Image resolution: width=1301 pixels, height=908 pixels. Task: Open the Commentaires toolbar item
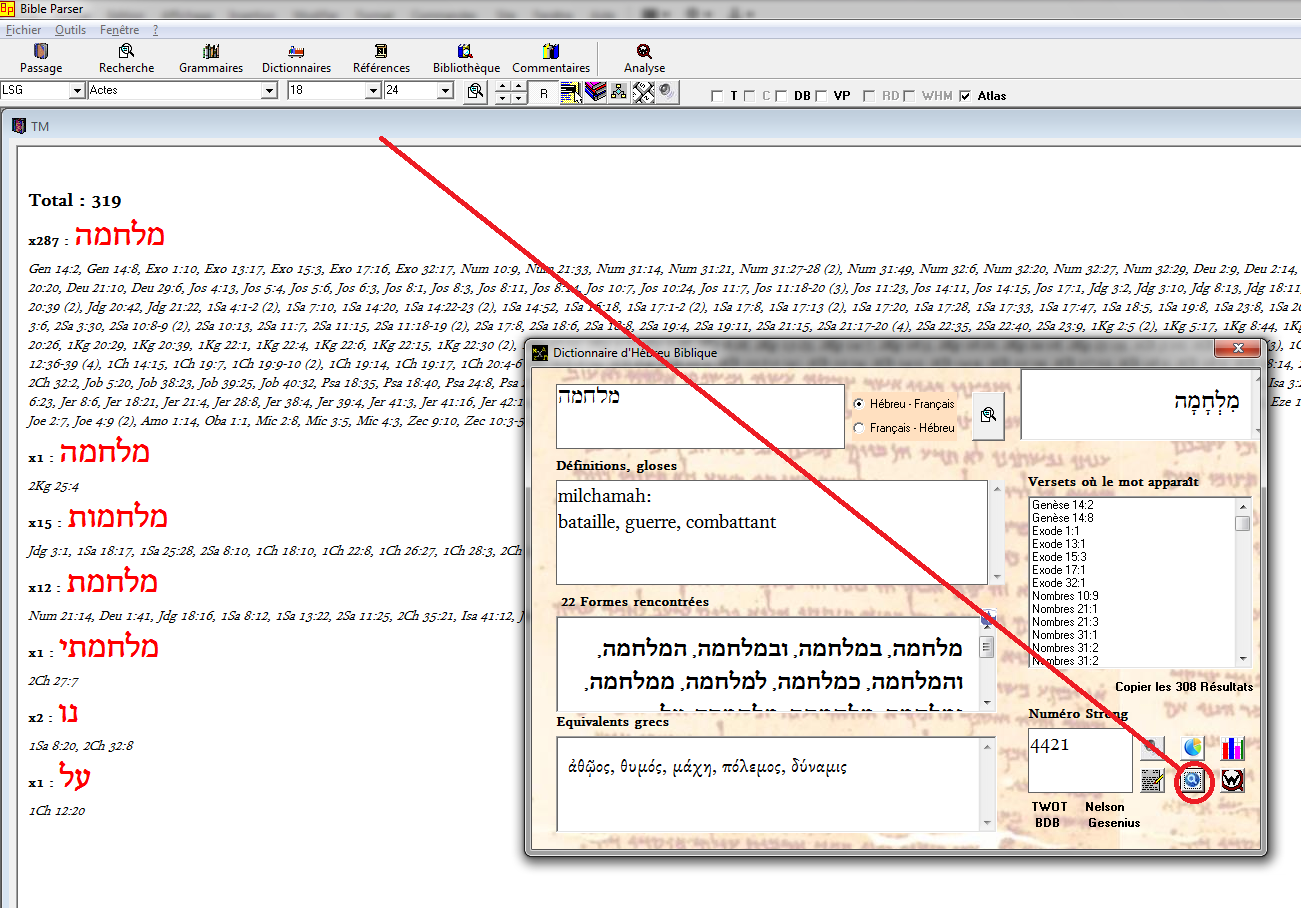(x=551, y=59)
